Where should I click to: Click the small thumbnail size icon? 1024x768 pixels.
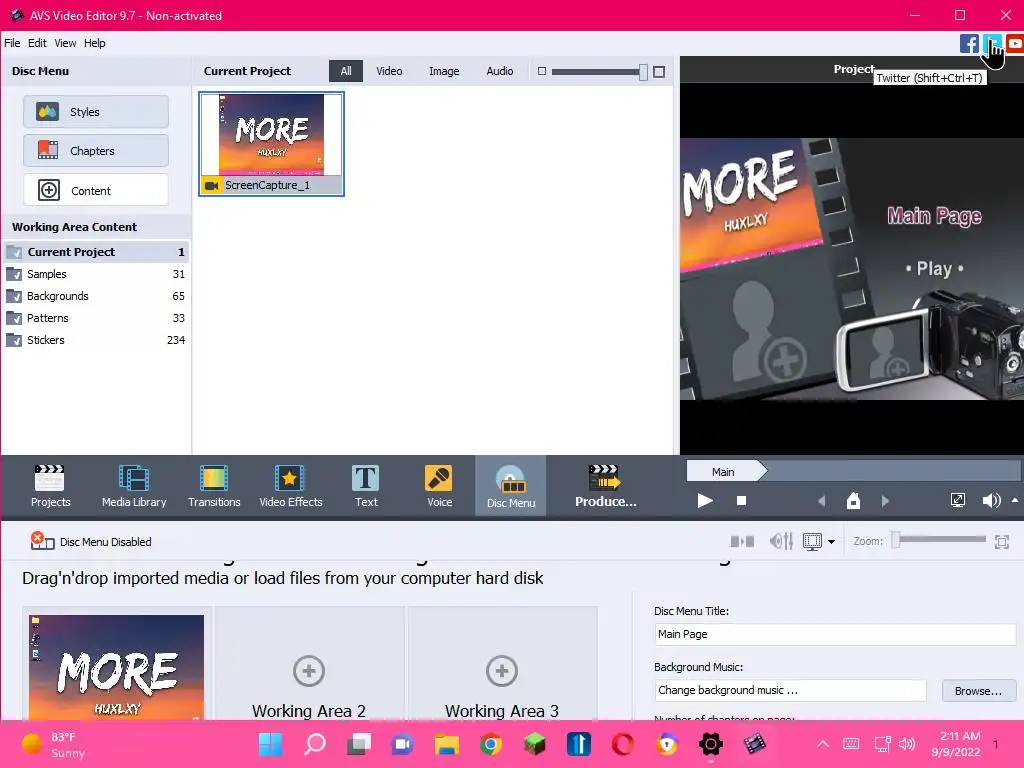[x=541, y=71]
